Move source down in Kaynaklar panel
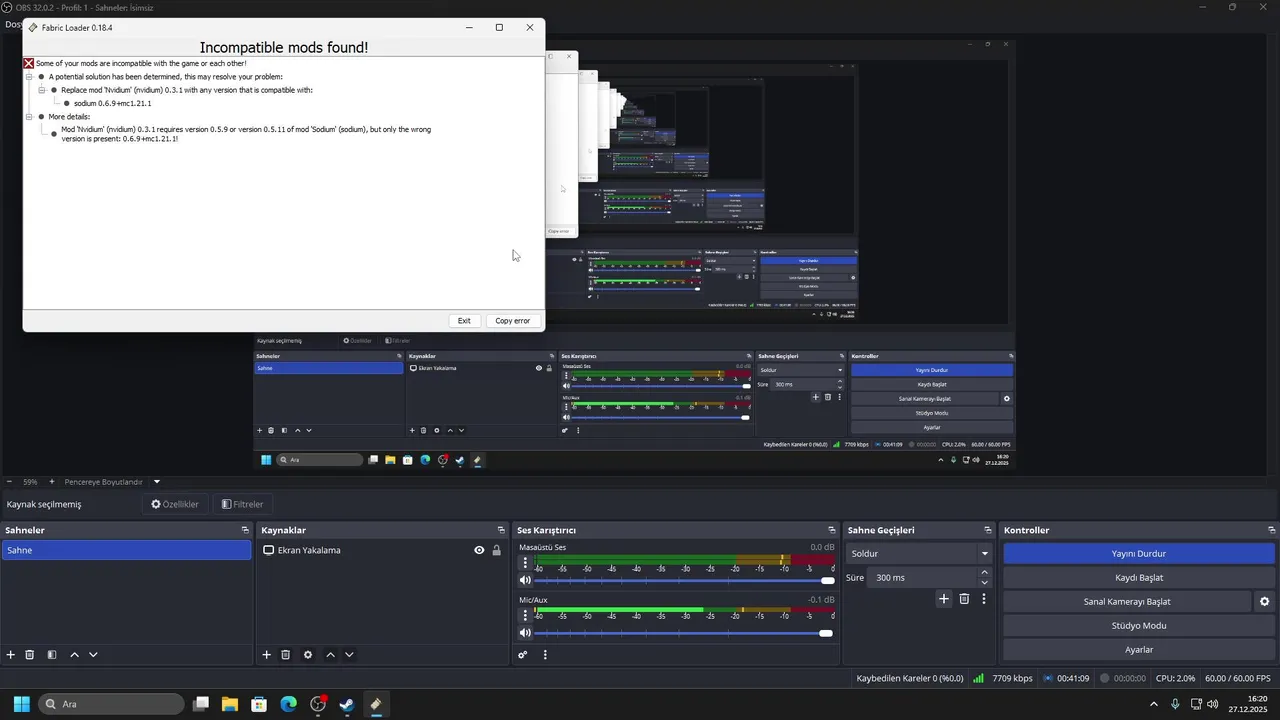Screen dimensions: 1280x720 tap(349, 655)
